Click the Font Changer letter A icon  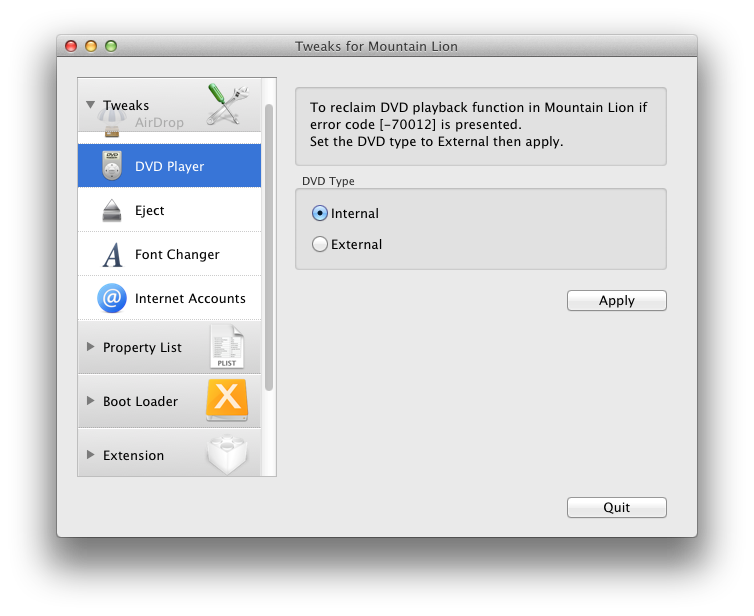[x=113, y=254]
